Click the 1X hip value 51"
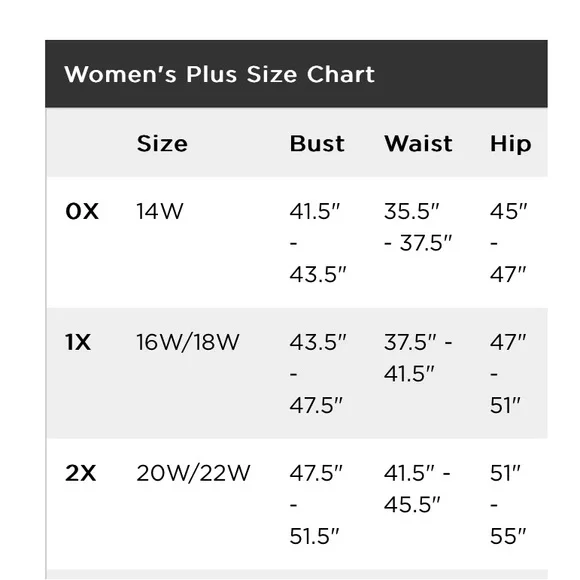The image size is (580, 580). [x=505, y=405]
